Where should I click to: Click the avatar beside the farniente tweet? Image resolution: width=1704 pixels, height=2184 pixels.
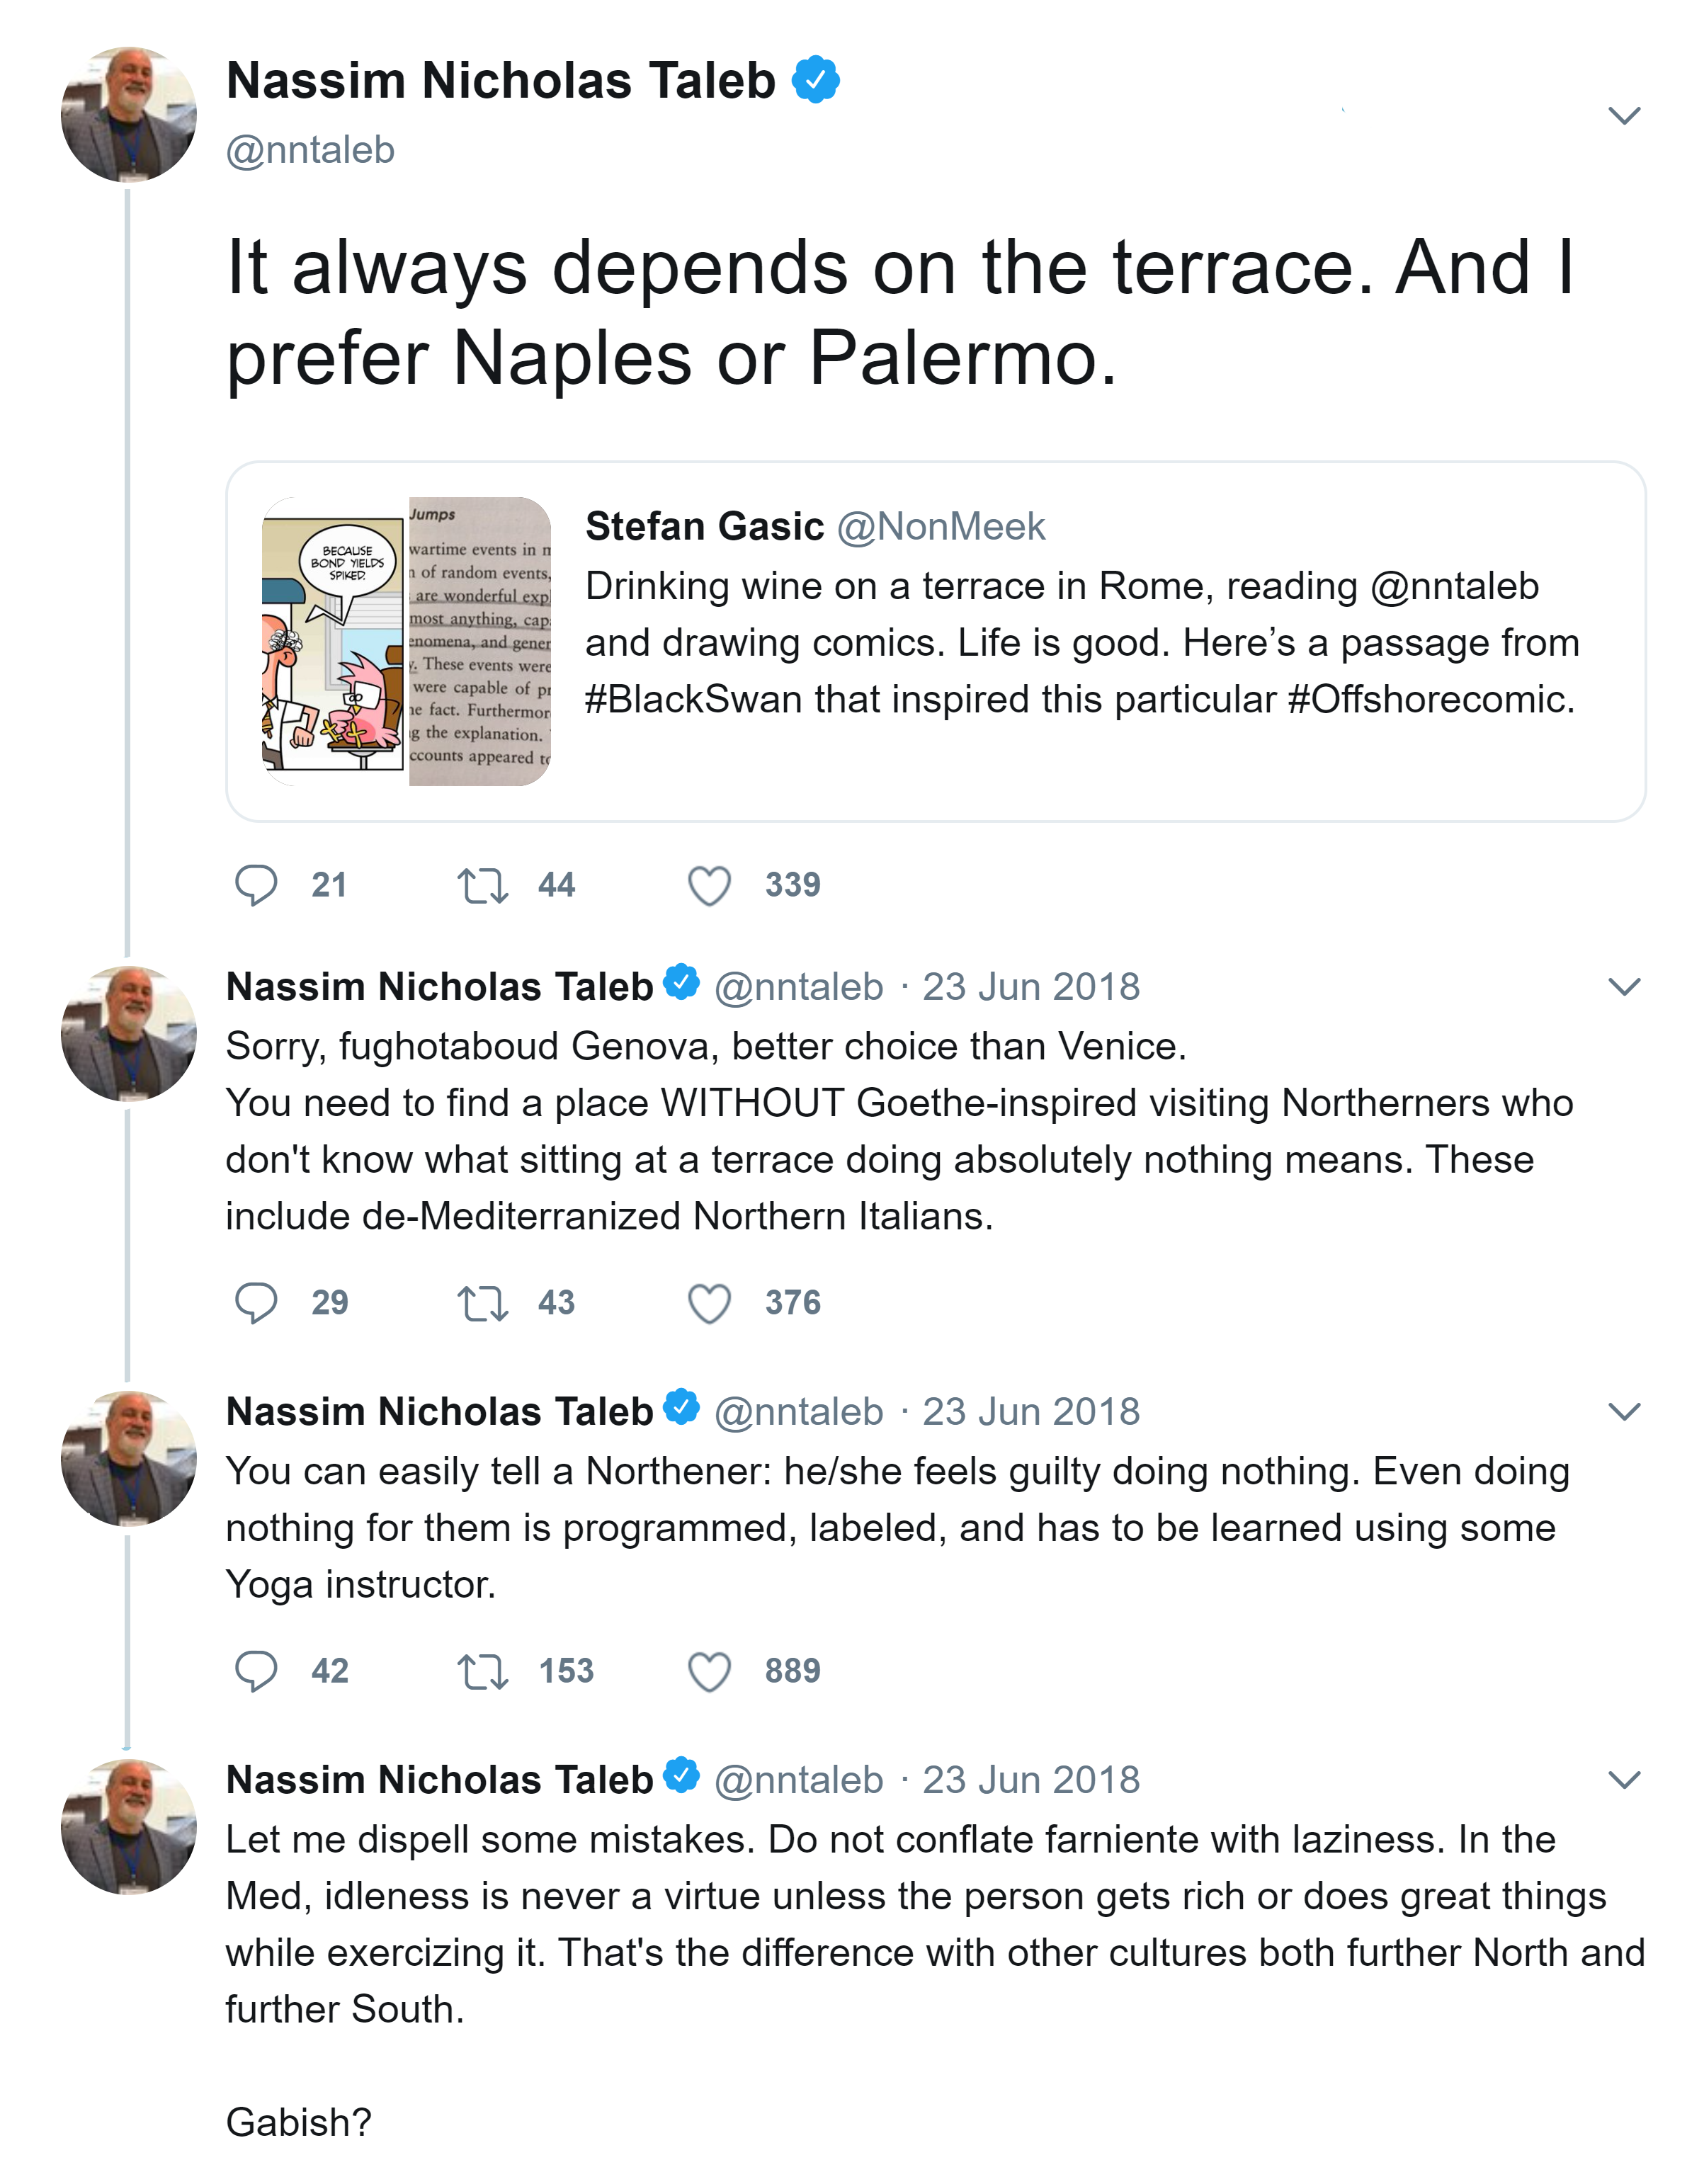point(129,1826)
